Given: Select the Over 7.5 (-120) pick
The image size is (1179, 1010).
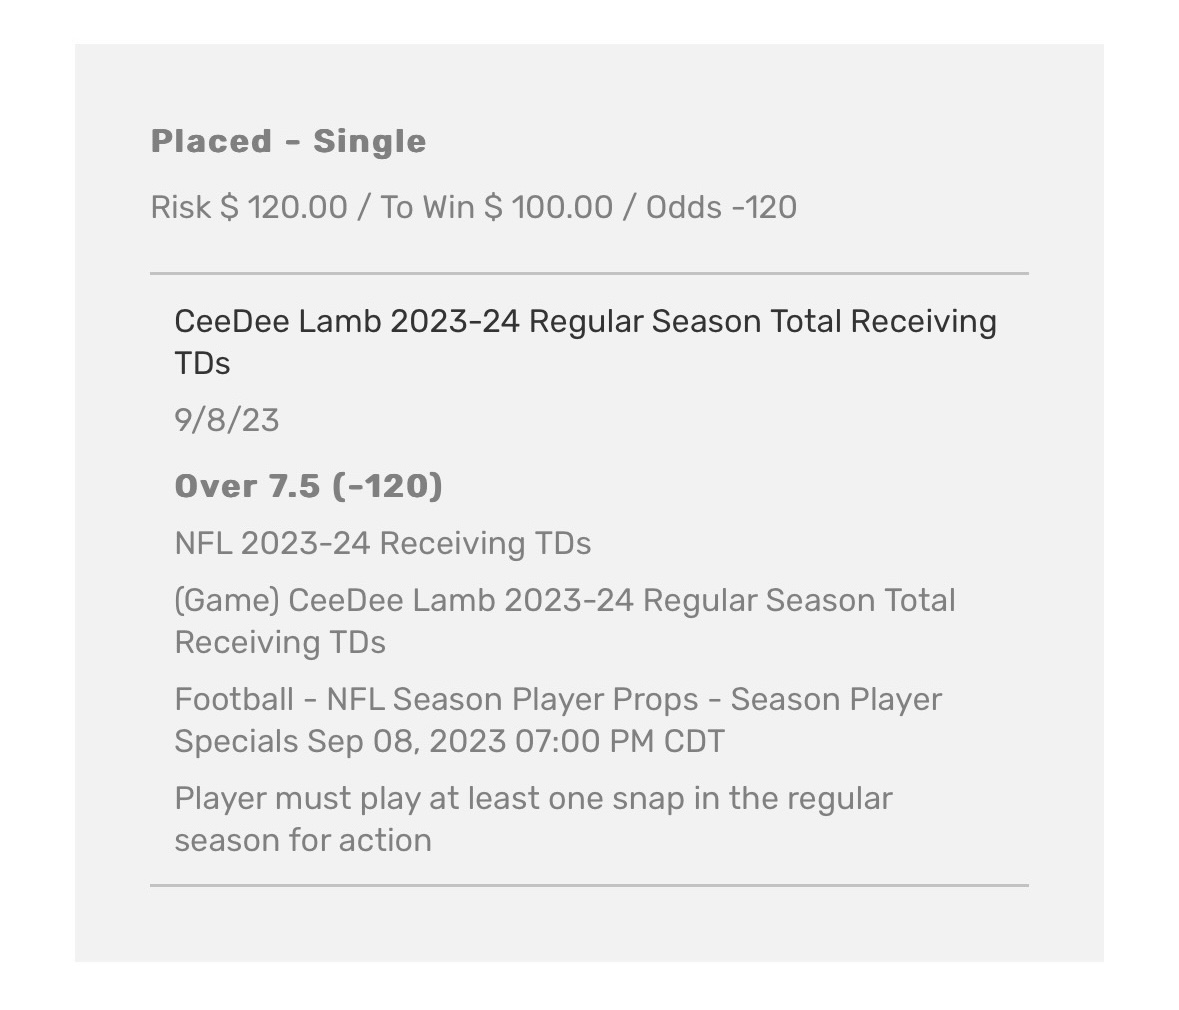Looking at the screenshot, I should click(x=308, y=486).
